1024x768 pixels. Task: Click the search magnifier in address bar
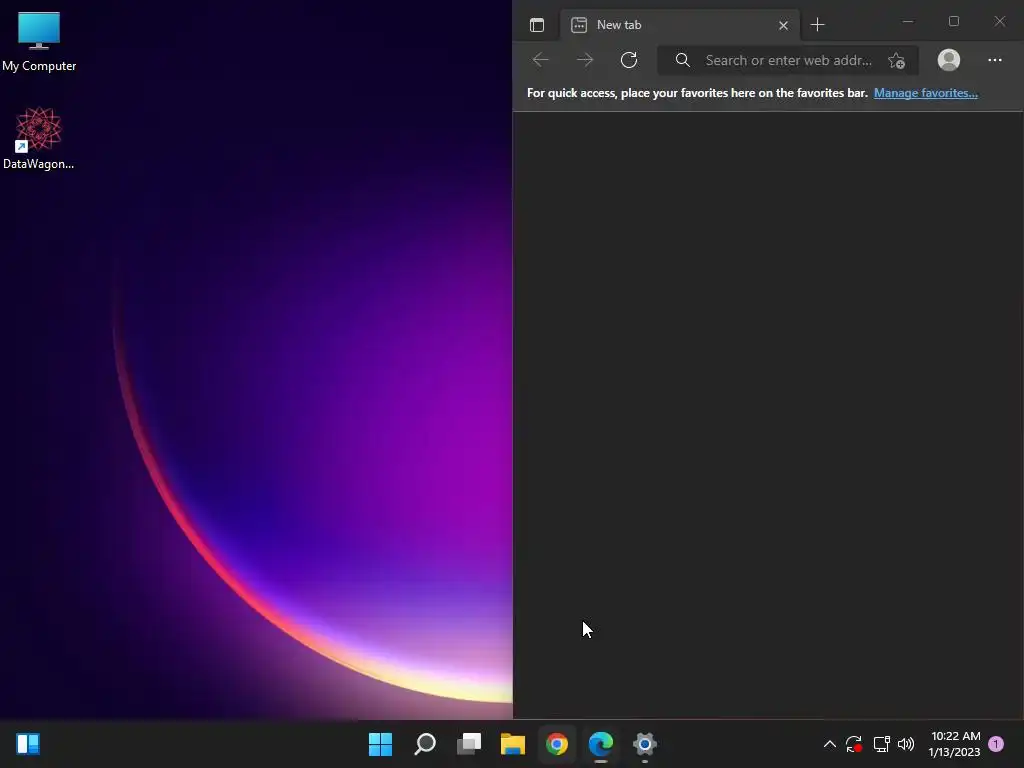point(682,60)
